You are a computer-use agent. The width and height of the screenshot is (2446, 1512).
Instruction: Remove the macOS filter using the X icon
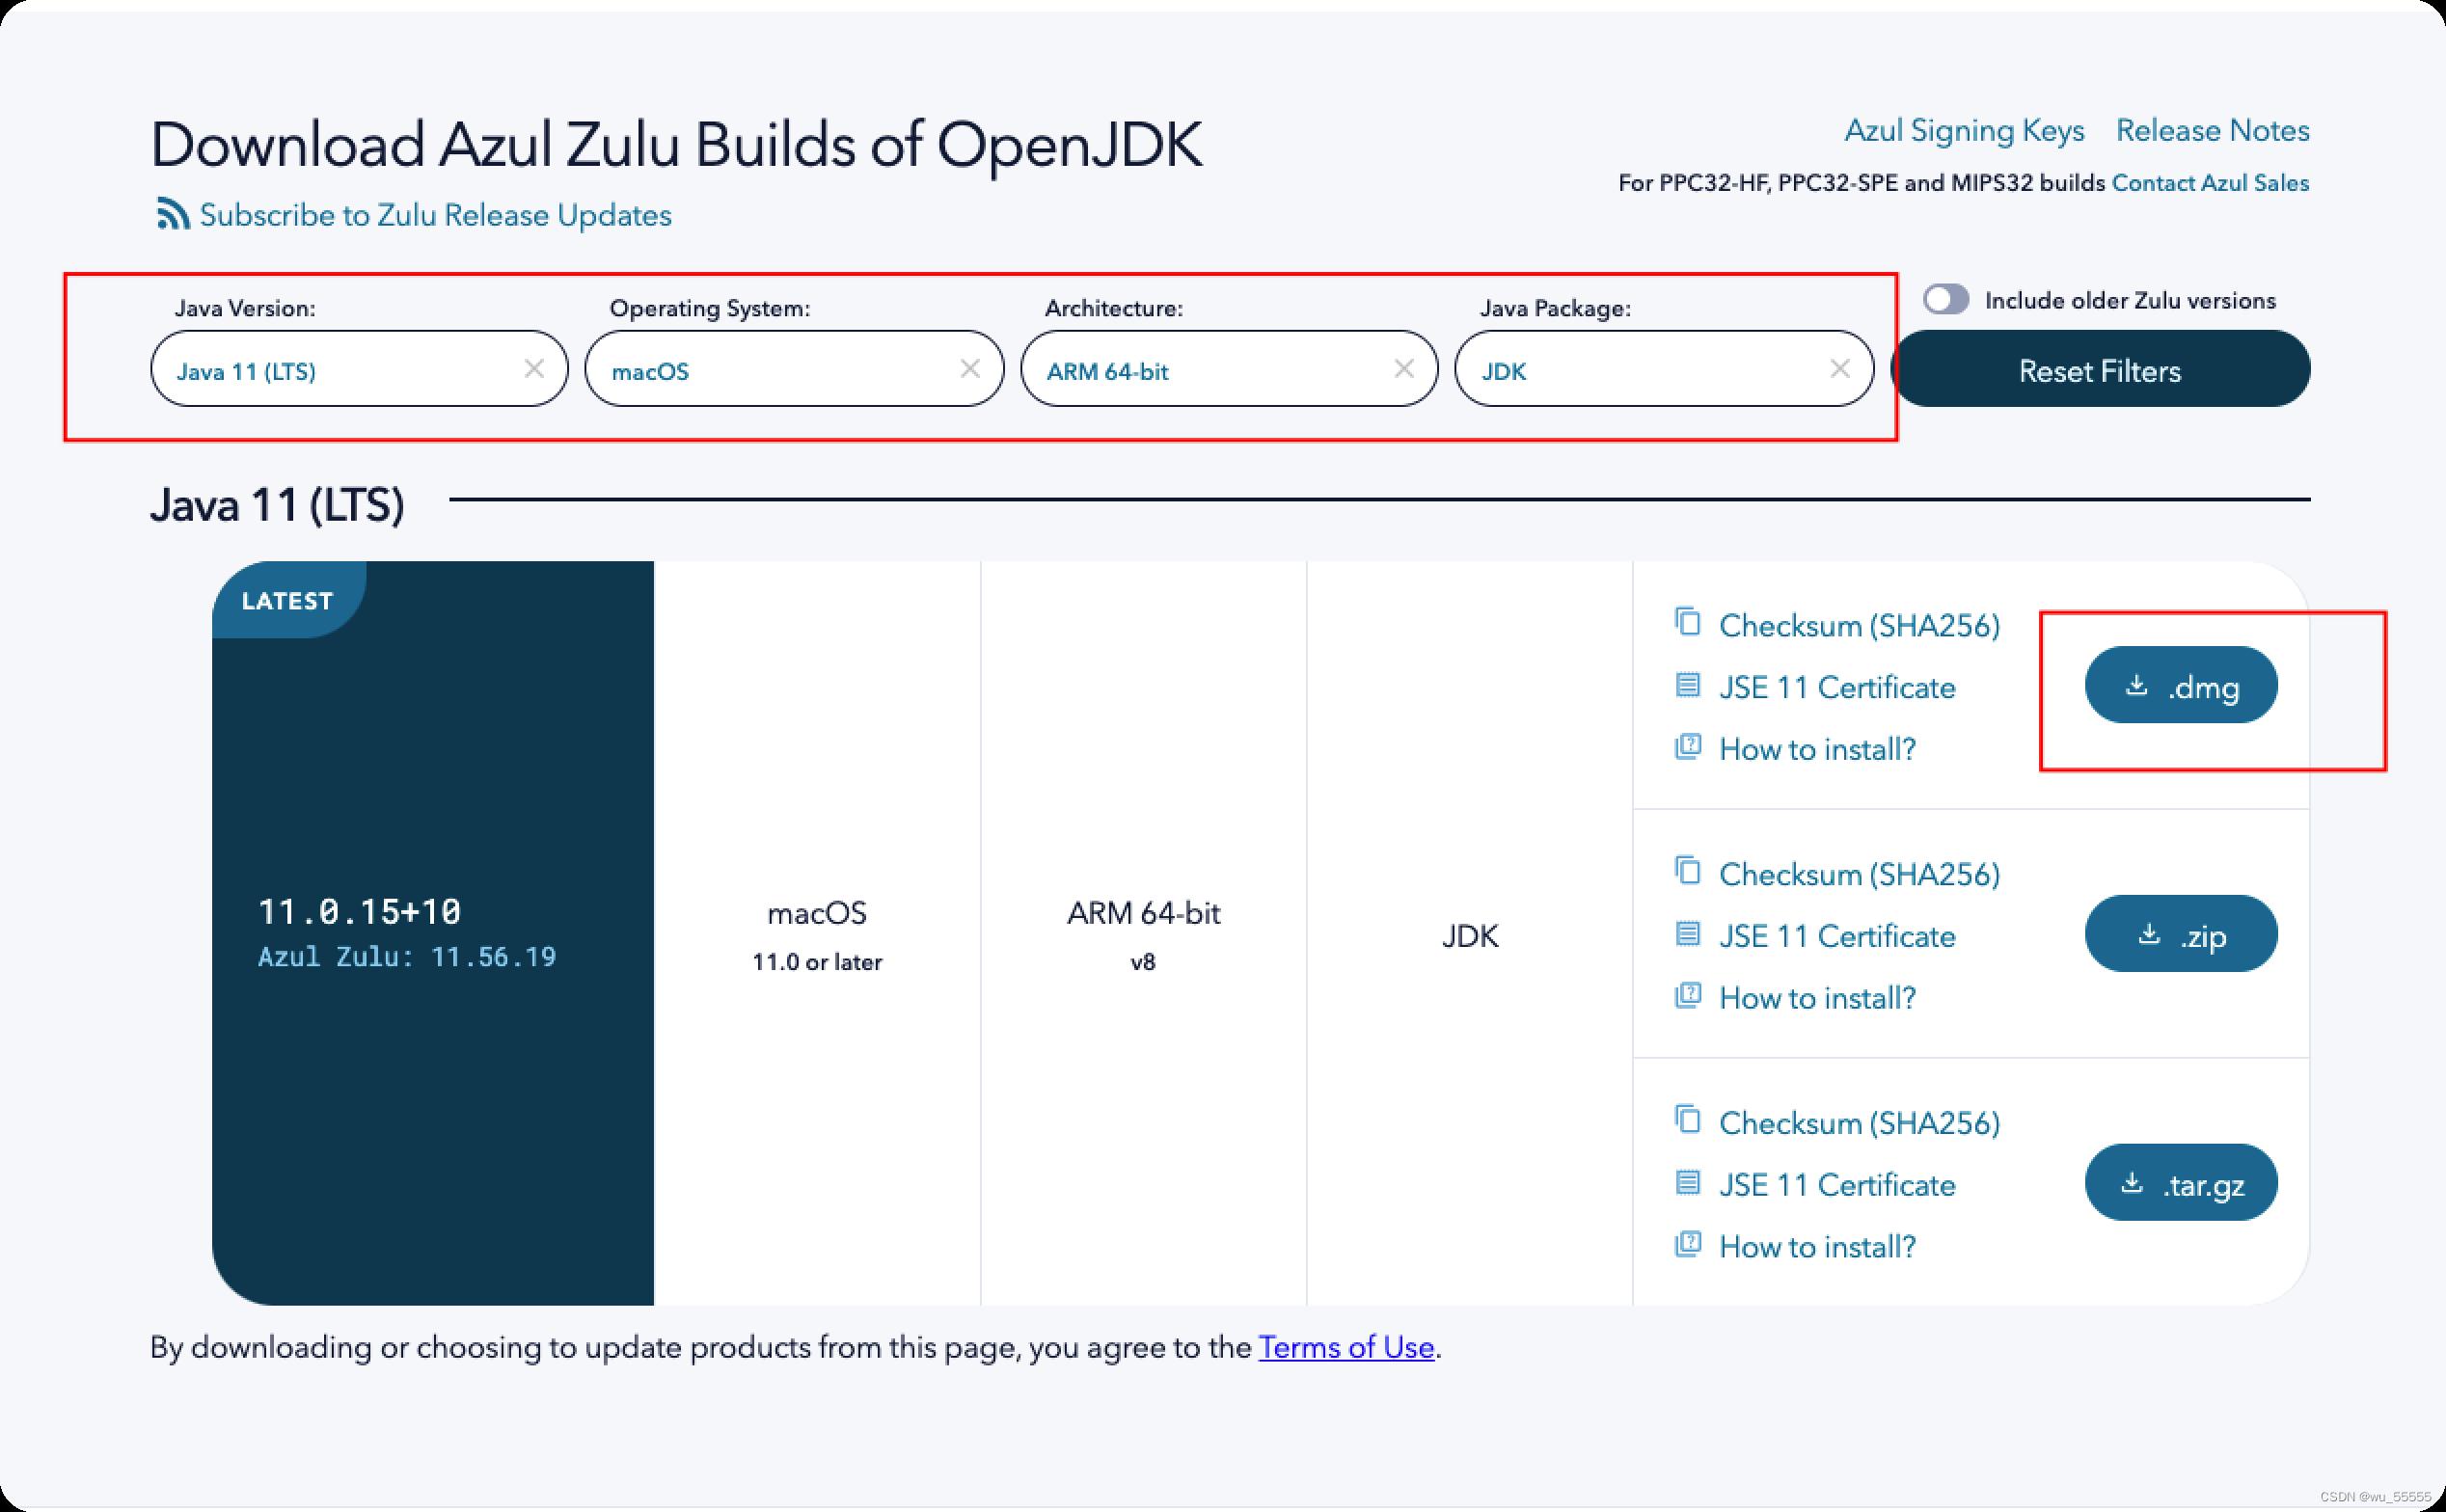coord(969,369)
